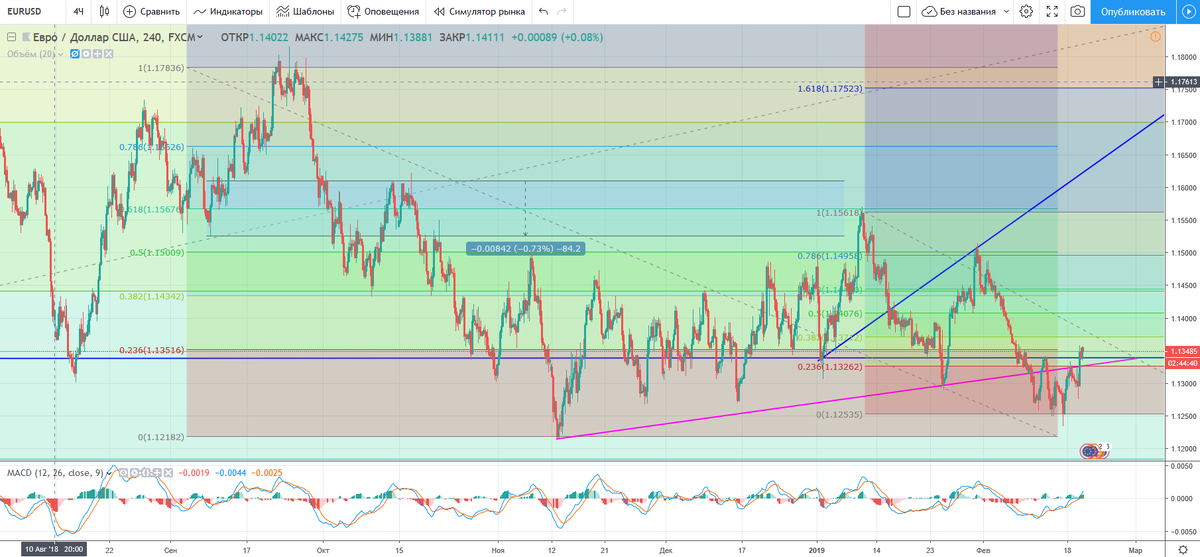Viewport: 1200px width, 557px height.
Task: Click the Fibonacci label 1(1.17836)
Action: click(162, 68)
